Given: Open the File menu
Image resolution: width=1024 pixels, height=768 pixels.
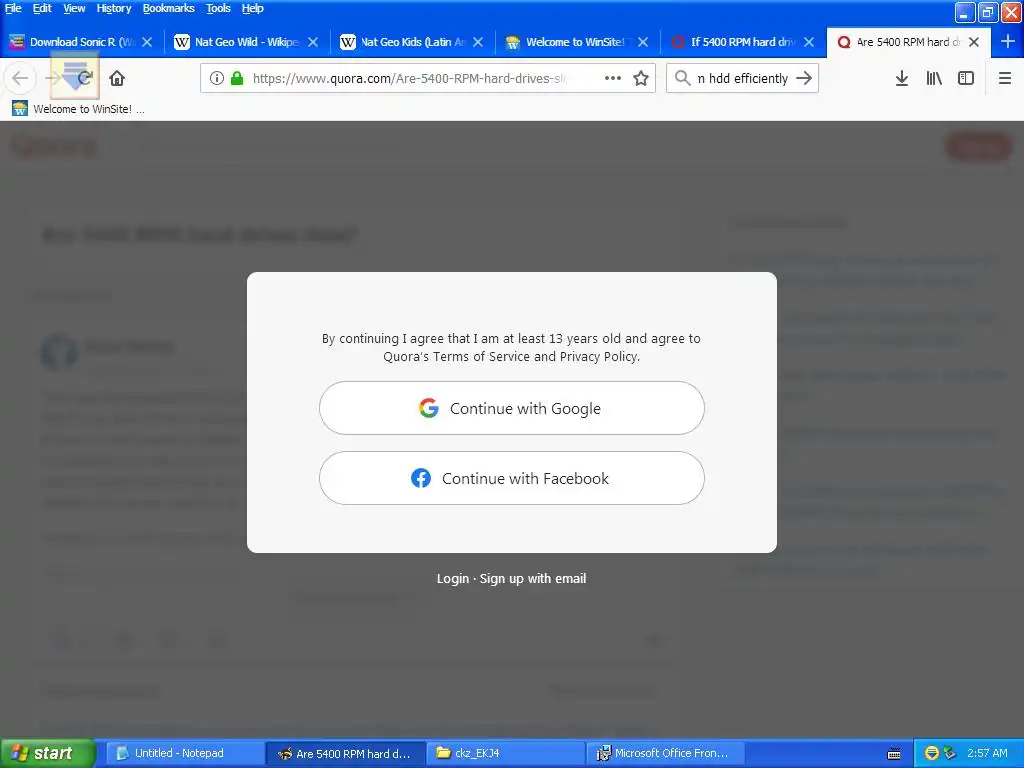Looking at the screenshot, I should [x=13, y=8].
